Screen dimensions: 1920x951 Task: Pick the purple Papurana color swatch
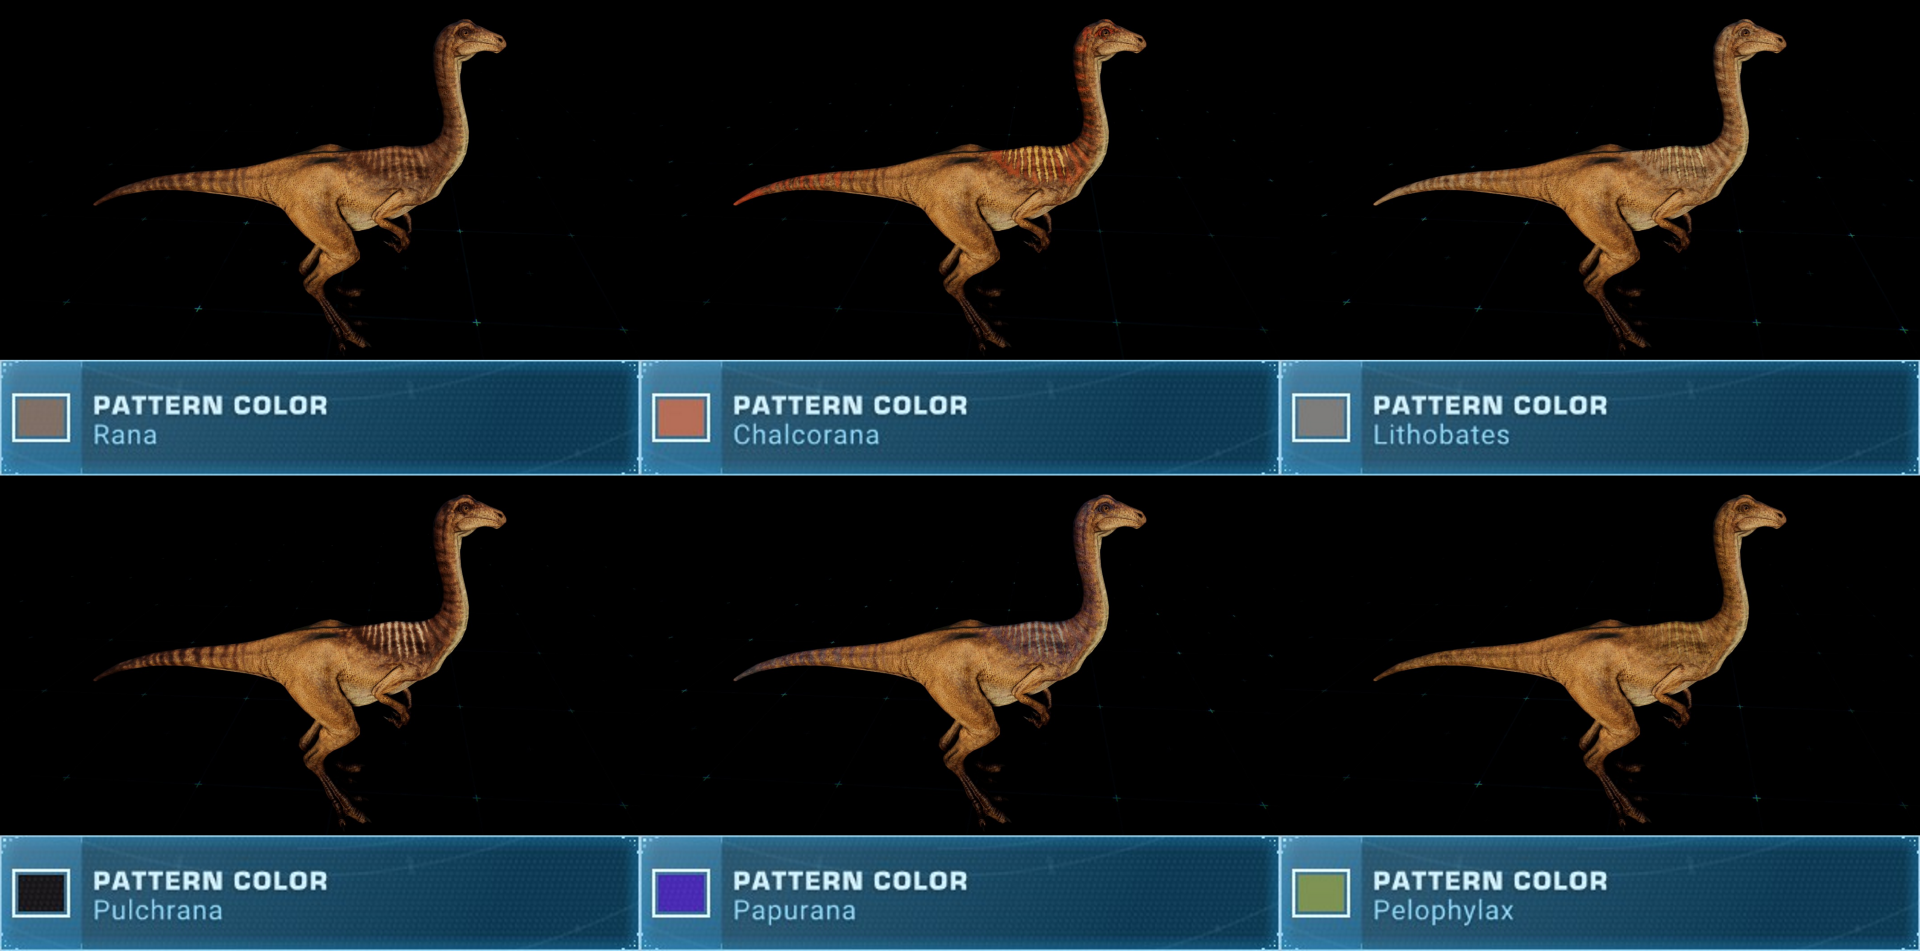(x=681, y=893)
